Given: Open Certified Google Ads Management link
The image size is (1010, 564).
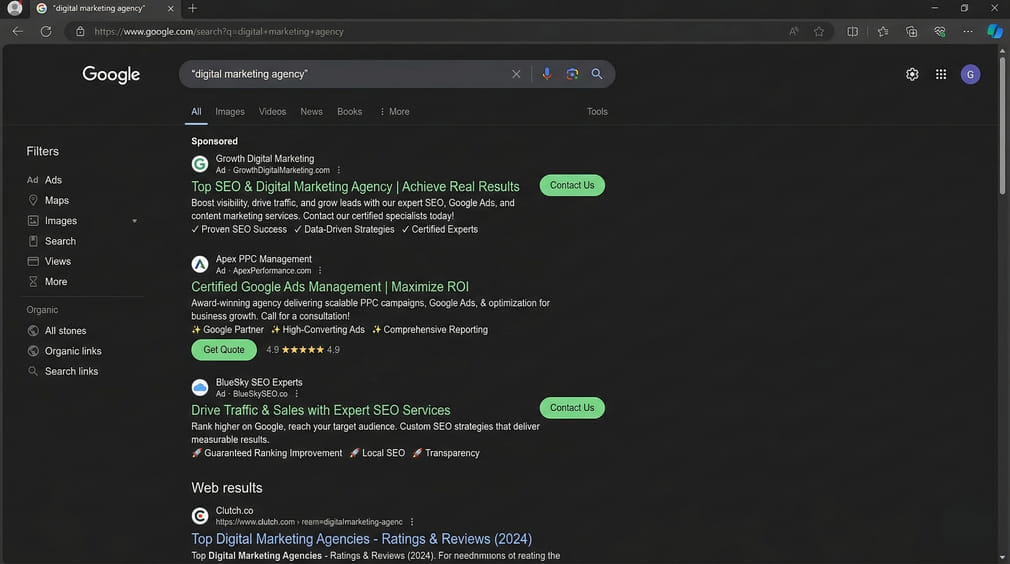Looking at the screenshot, I should (330, 287).
